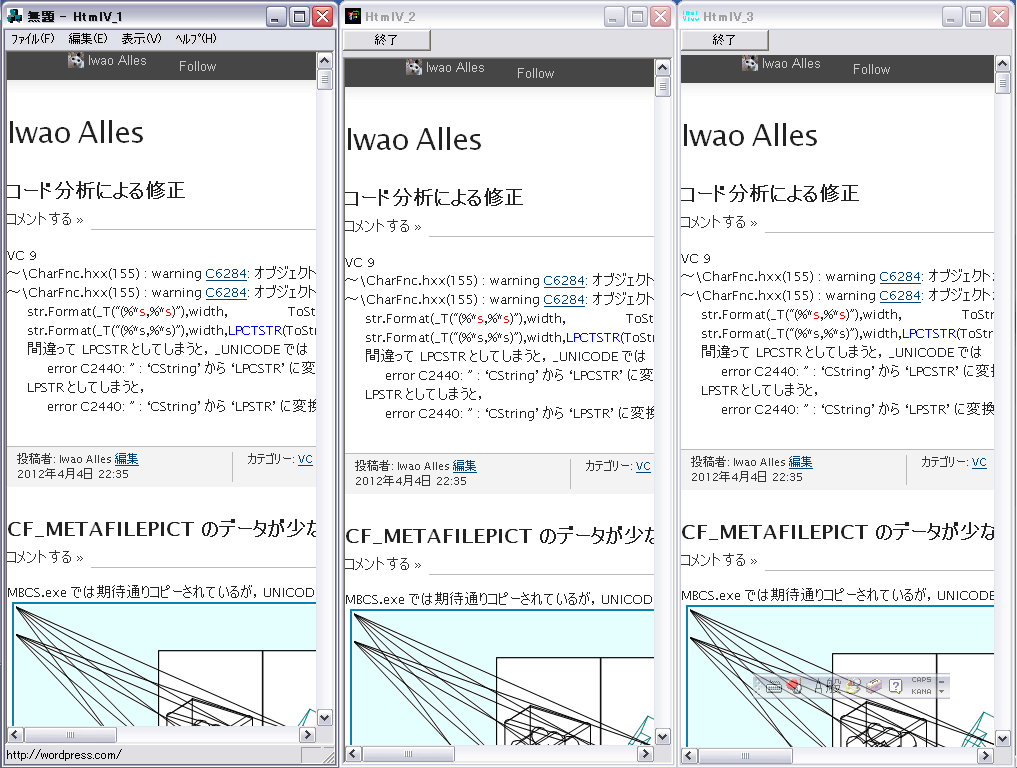Click scroll-up arrow of HtmlV_3 vertical scrollbar
Screen dimensions: 1017x768
(1002, 64)
